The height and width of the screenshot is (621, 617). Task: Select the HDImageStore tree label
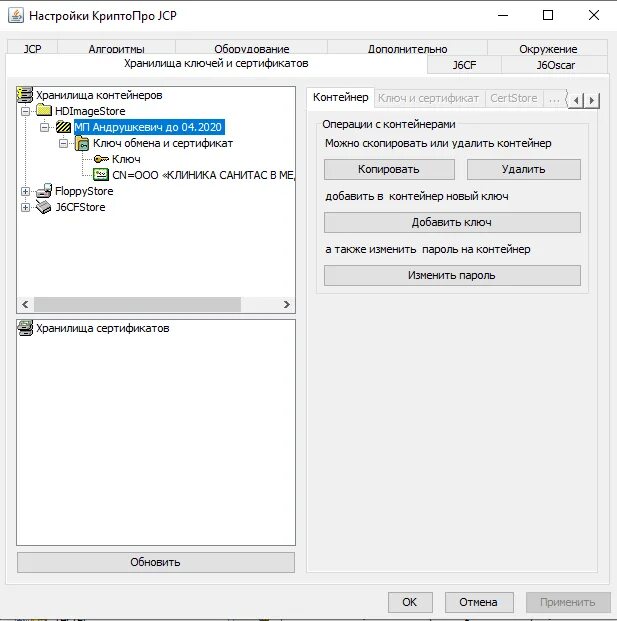90,111
